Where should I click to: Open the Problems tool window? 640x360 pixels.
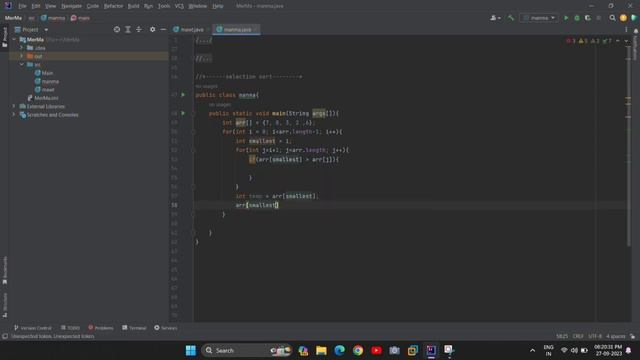pos(100,328)
